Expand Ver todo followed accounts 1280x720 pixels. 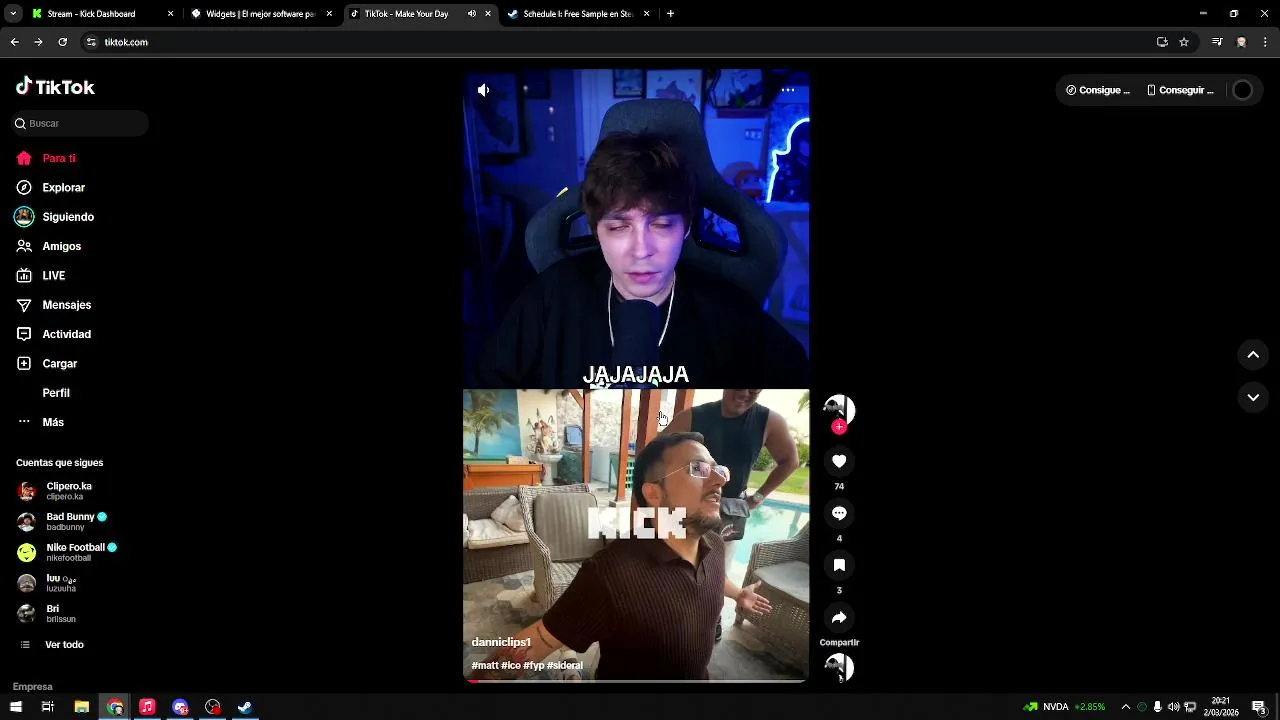52,645
